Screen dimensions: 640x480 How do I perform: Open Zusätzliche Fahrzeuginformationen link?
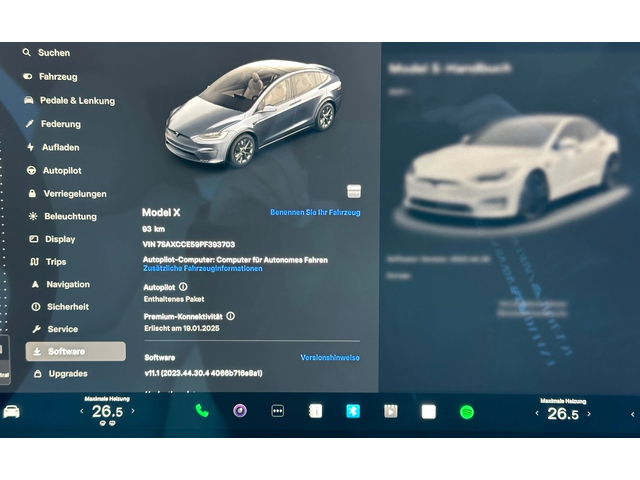203,269
